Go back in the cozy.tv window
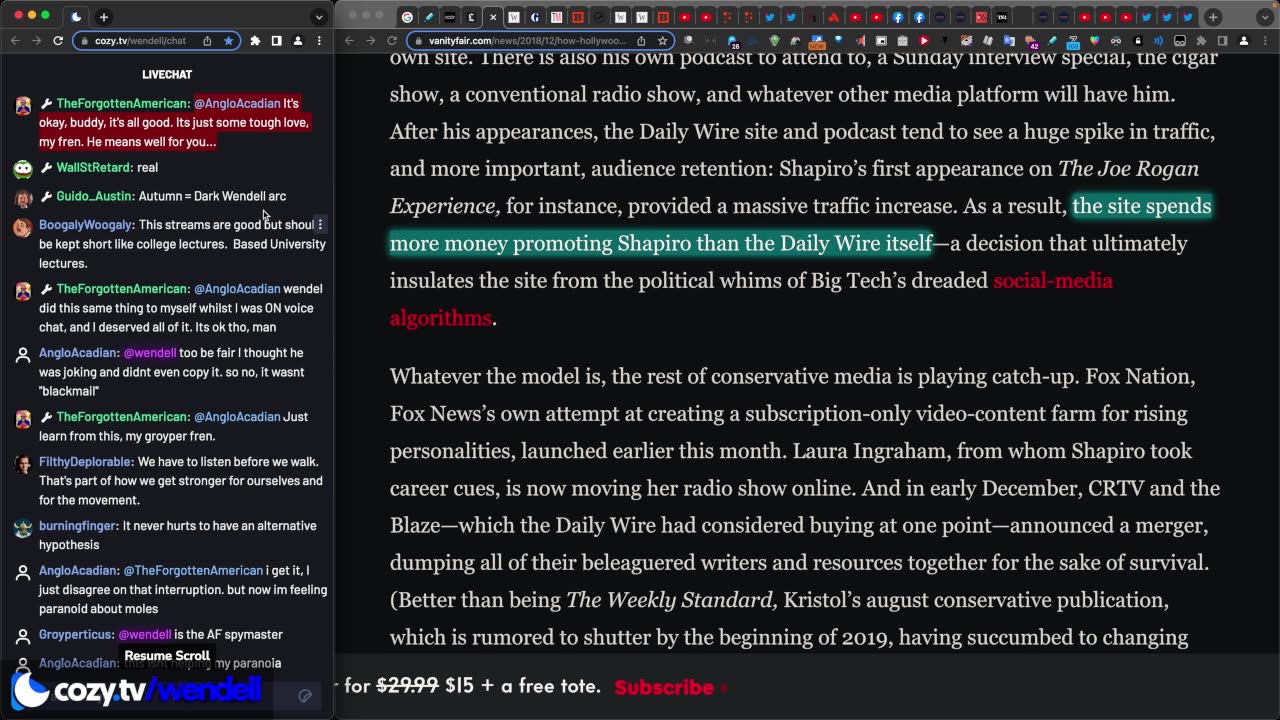This screenshot has height=720, width=1280. pos(15,41)
